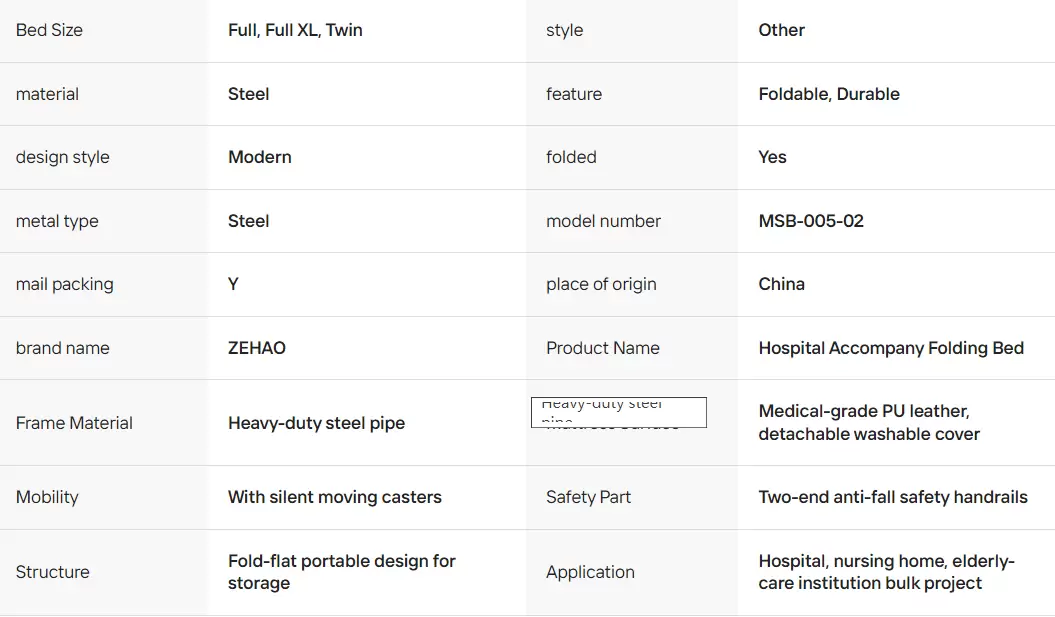Select the 'Full, Full XL, Twin' value
The height and width of the screenshot is (617, 1055).
click(x=295, y=30)
